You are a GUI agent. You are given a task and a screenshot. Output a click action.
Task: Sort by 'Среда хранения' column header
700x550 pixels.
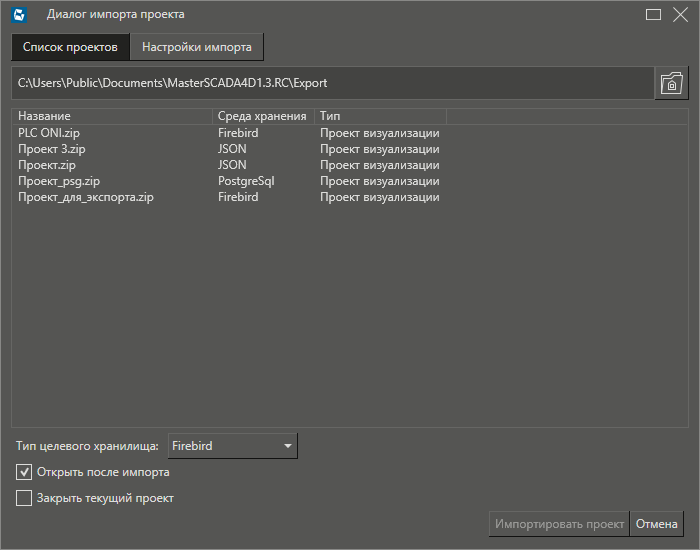point(262,116)
